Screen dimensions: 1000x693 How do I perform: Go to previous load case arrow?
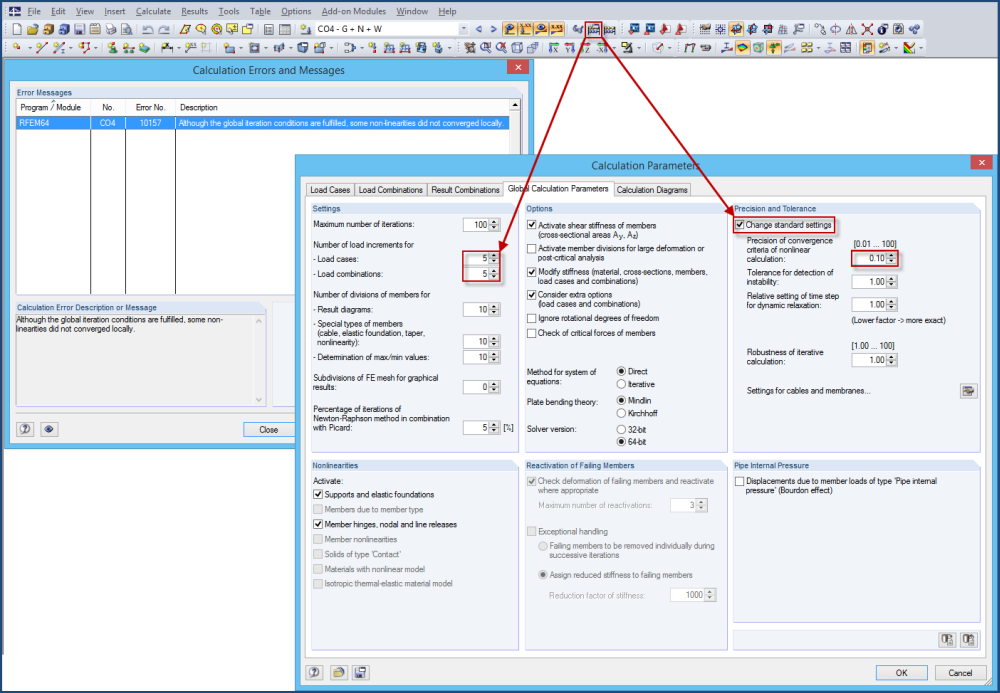(479, 29)
